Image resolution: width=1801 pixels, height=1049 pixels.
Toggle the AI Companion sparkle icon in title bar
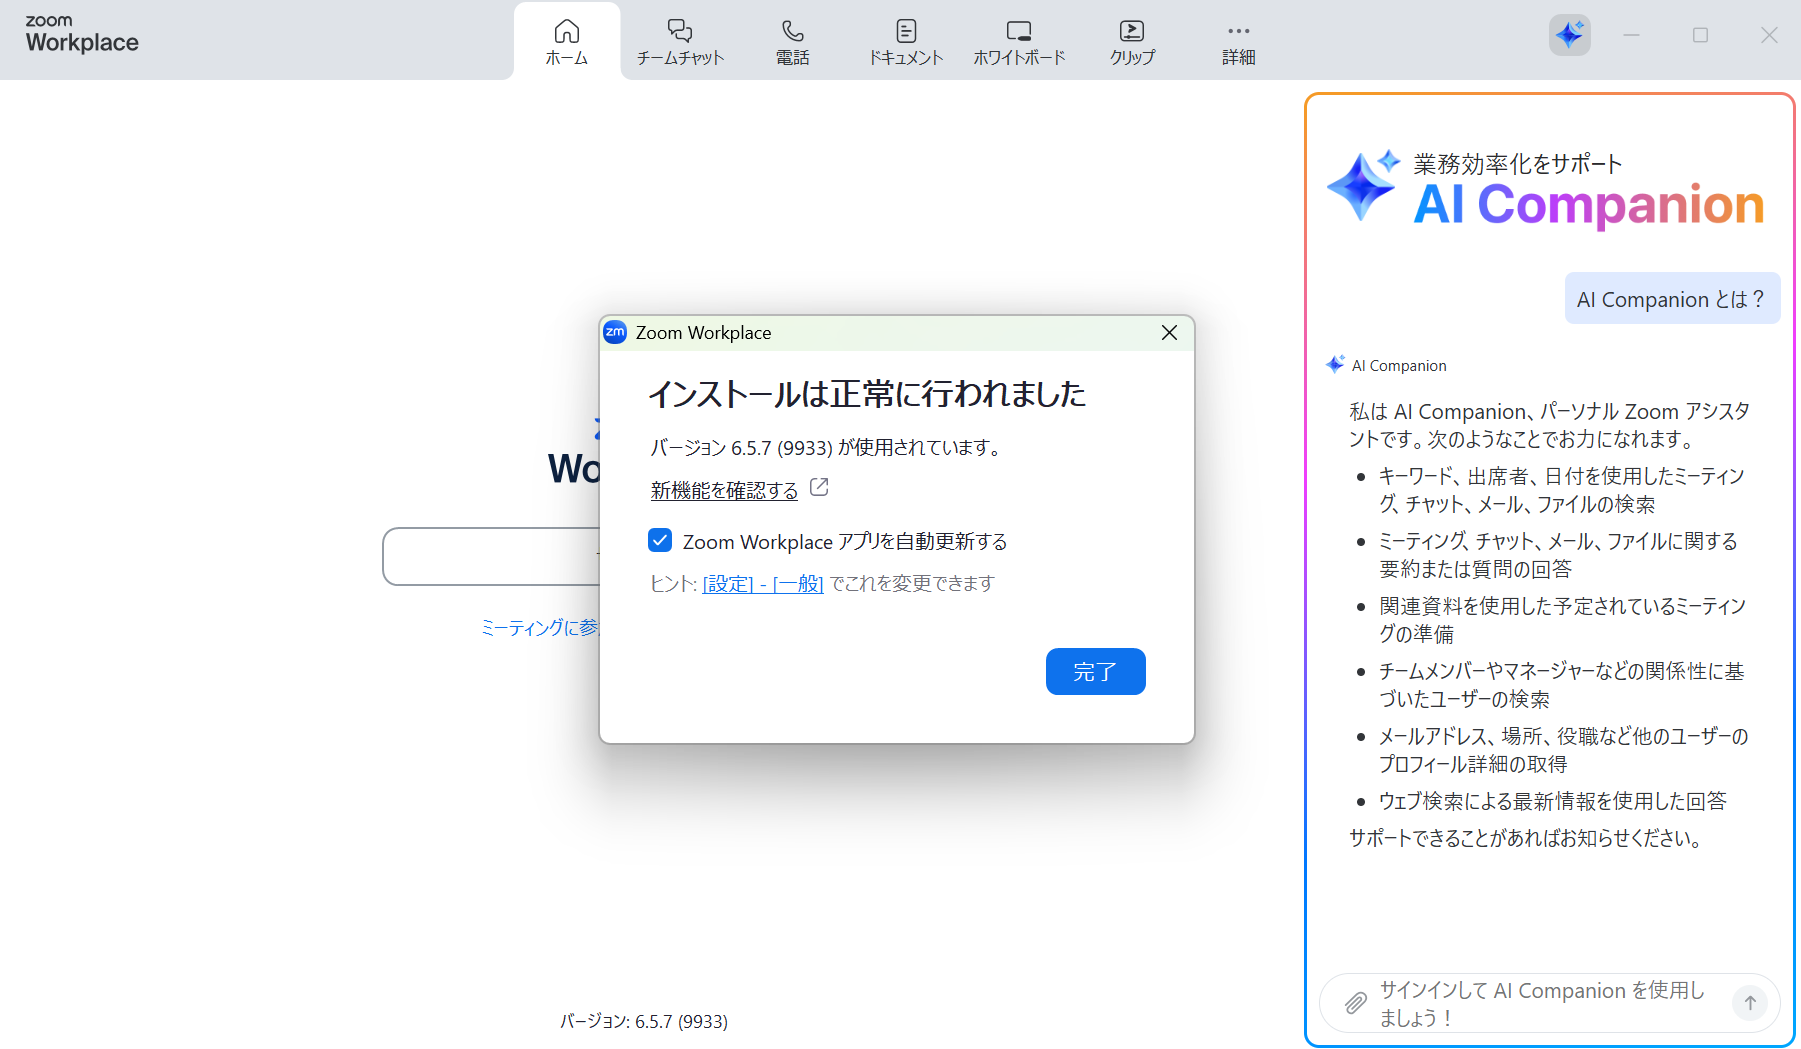pyautogui.click(x=1570, y=35)
